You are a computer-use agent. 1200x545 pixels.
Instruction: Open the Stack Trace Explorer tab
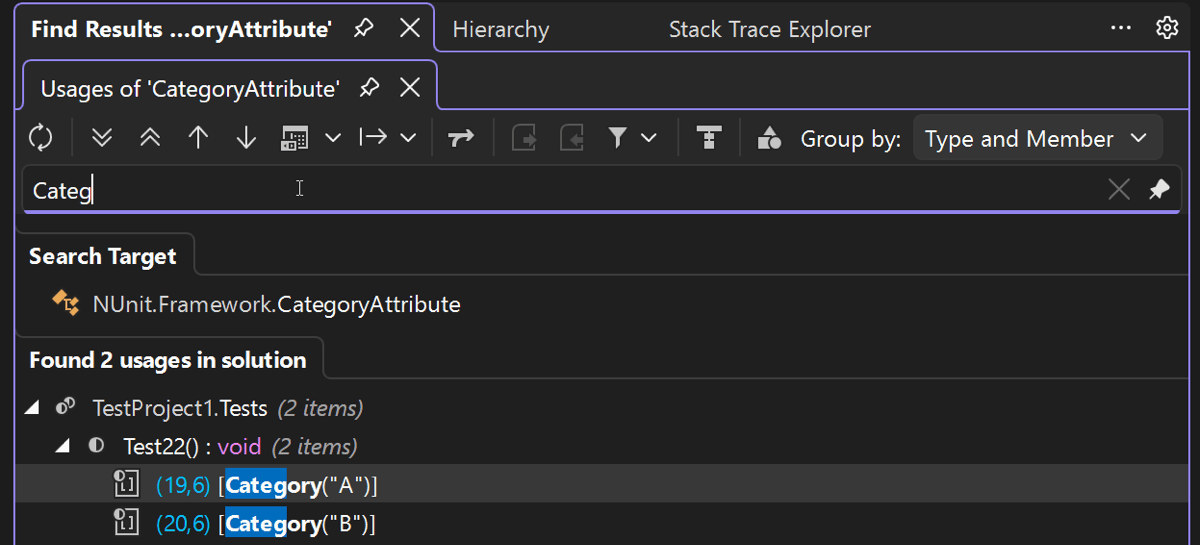(x=769, y=30)
